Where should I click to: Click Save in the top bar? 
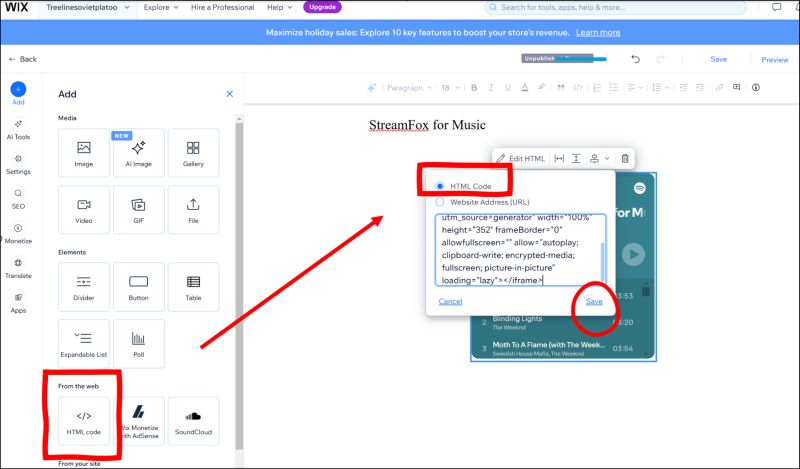718,59
